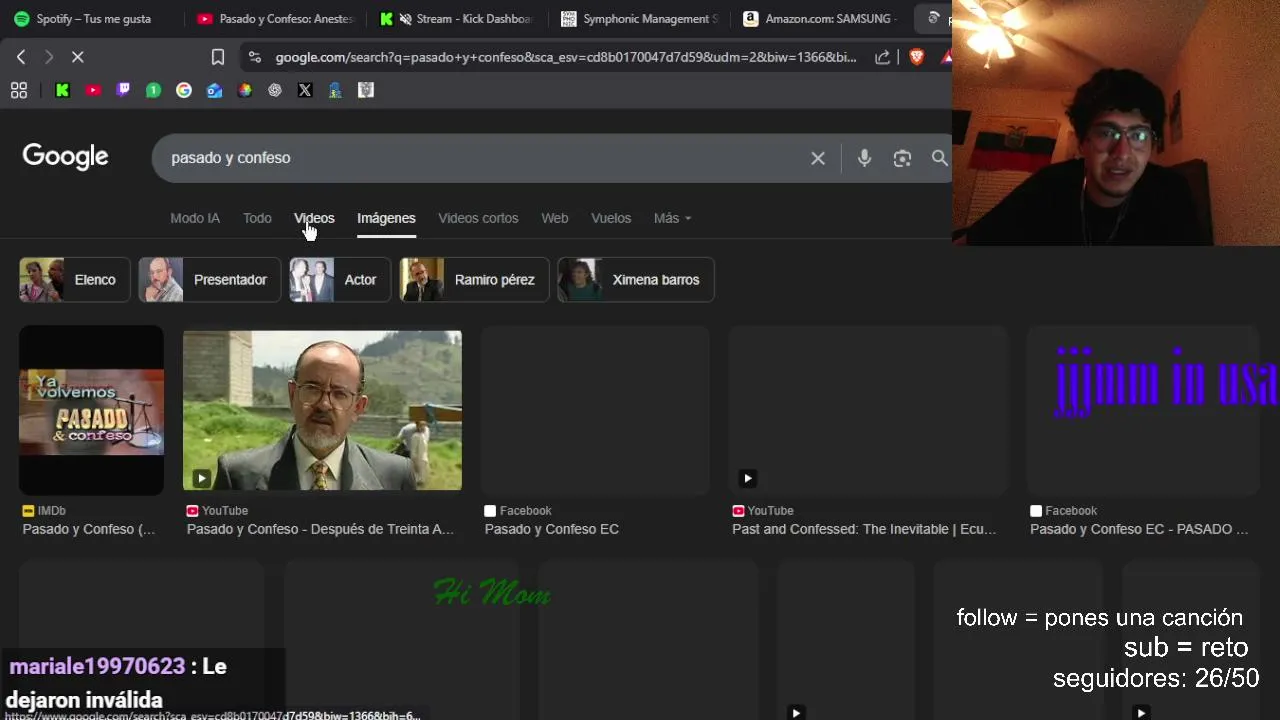
Task: Click the address bar URL
Action: coord(566,57)
